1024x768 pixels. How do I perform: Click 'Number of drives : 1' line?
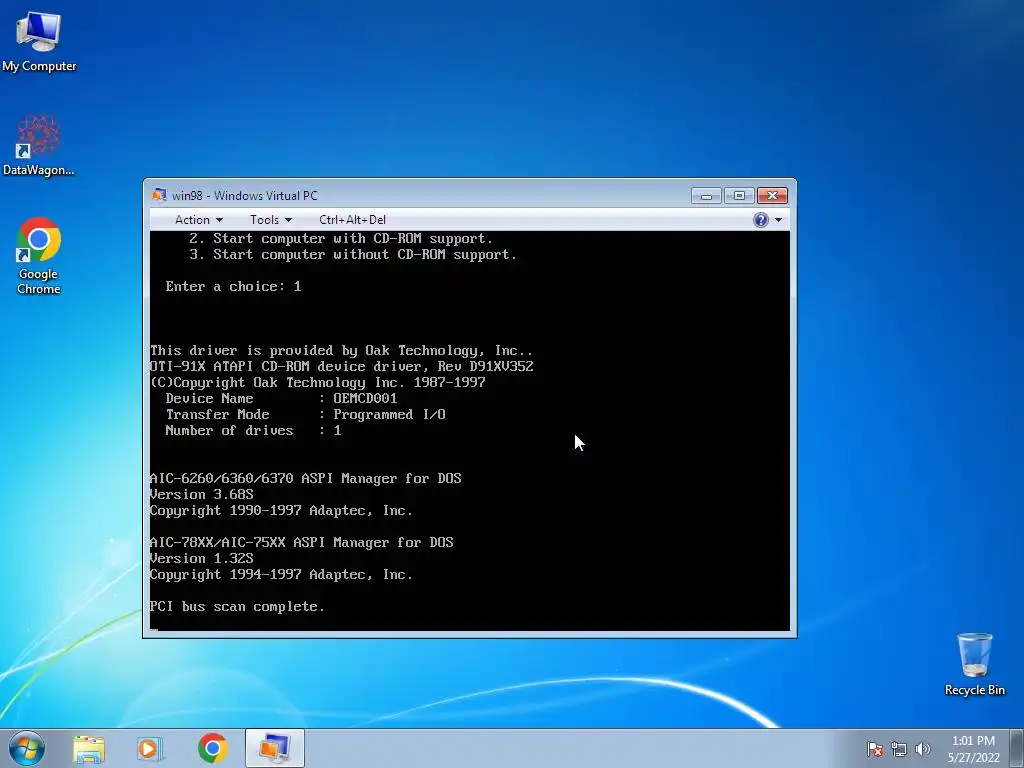tap(253, 430)
